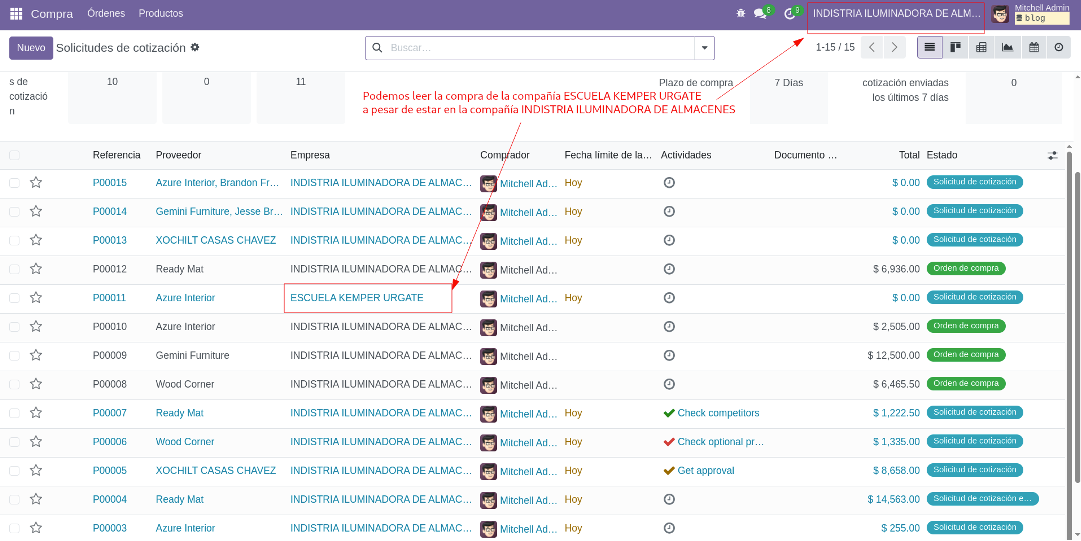This screenshot has height=541, width=1081.
Task: Check the P00010 row checkbox
Action: coord(14,327)
